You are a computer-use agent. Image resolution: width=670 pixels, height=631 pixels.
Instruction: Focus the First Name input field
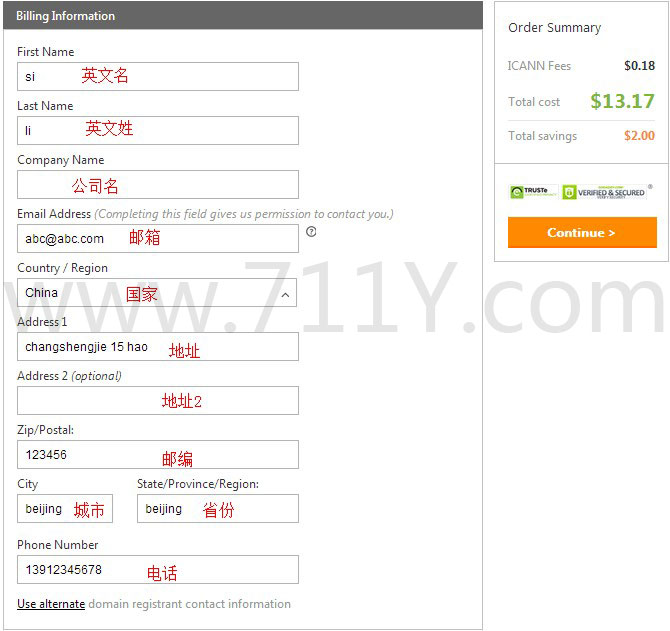click(x=157, y=77)
